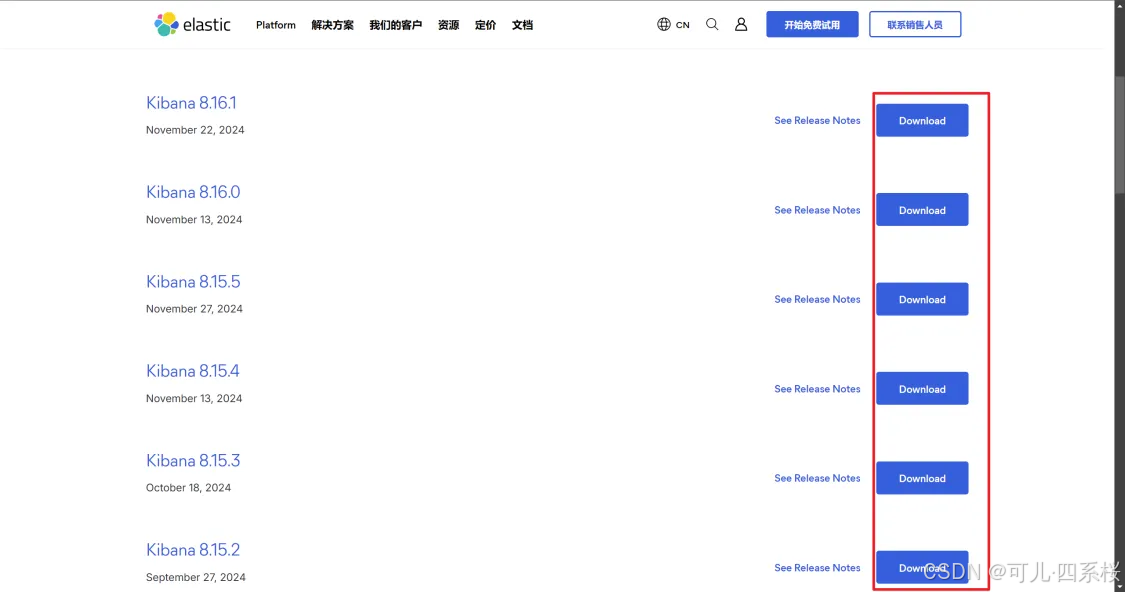1125x592 pixels.
Task: Click the date November 27, 2024
Action: pos(194,309)
